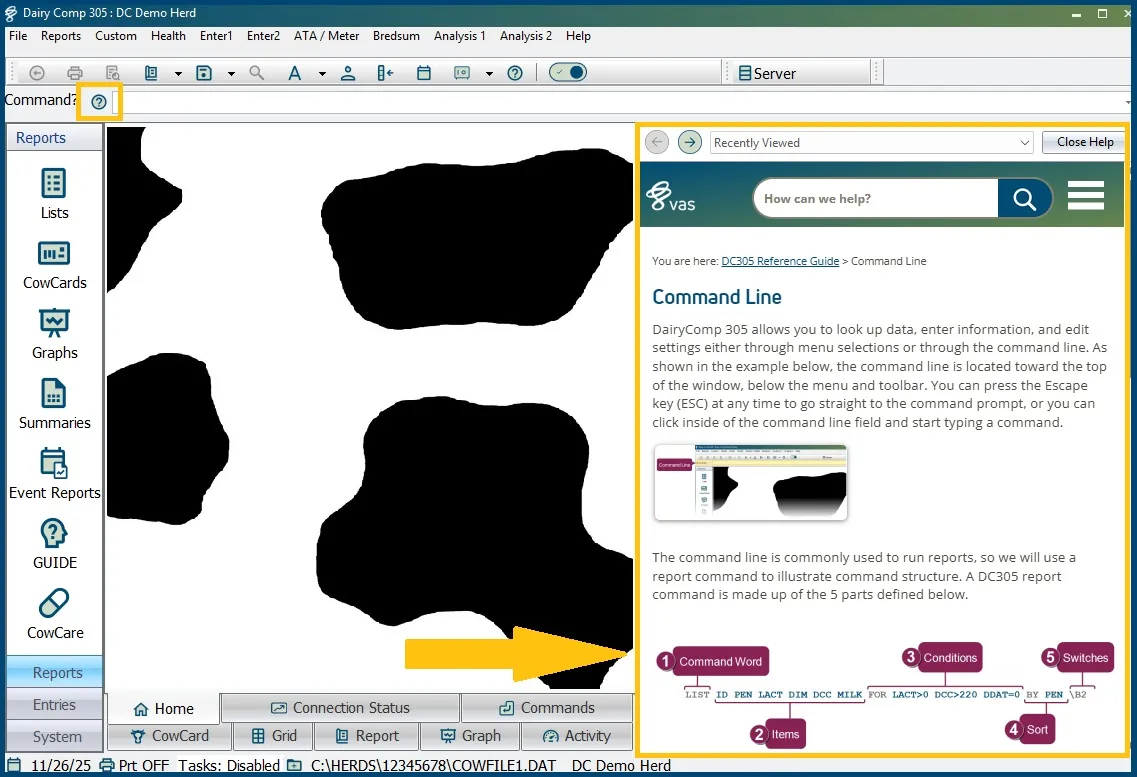Switch to the Grid tab
The width and height of the screenshot is (1137, 777).
click(274, 736)
